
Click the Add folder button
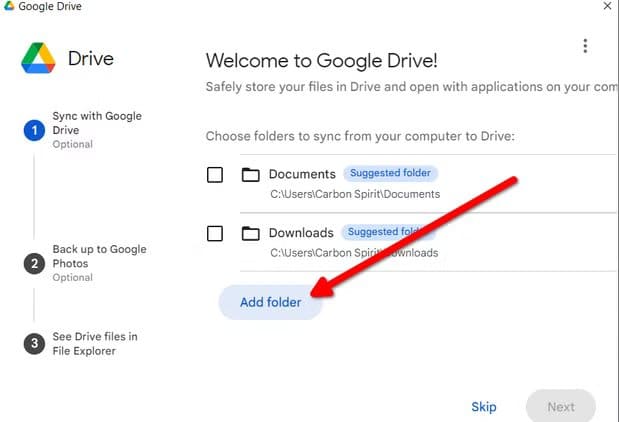pyautogui.click(x=270, y=302)
